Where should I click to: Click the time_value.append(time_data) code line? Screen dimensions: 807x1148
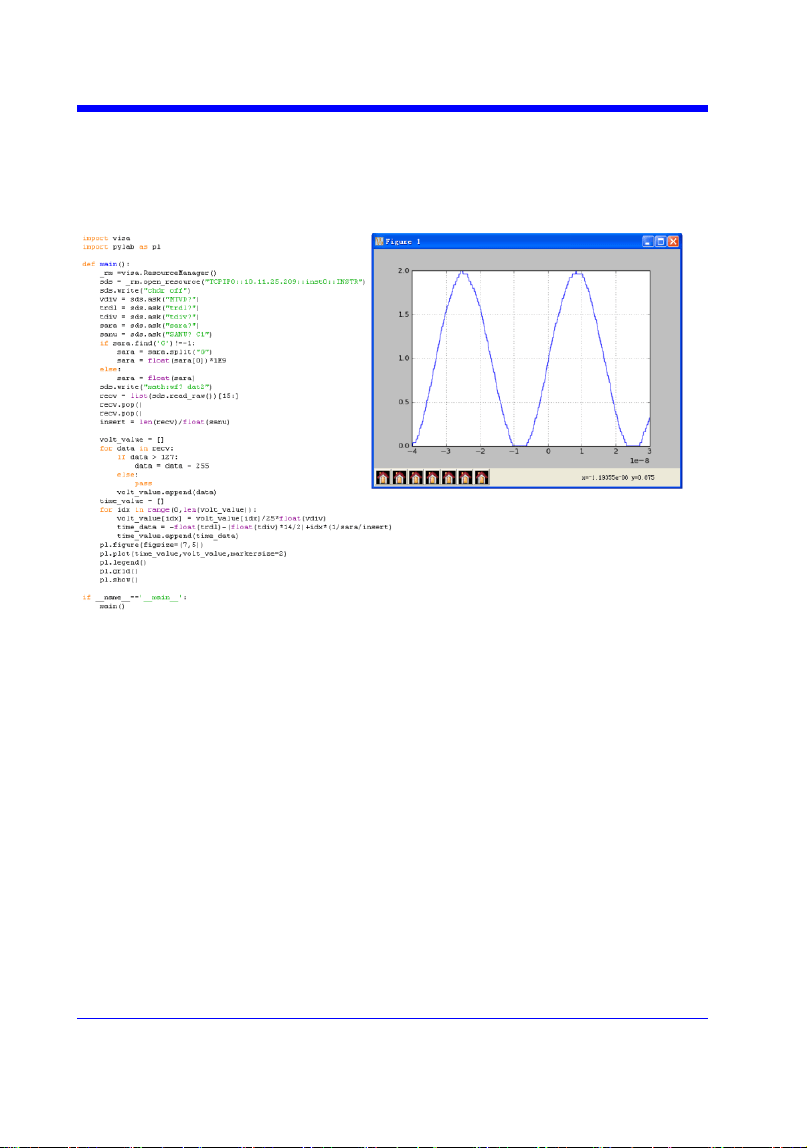coord(178,536)
